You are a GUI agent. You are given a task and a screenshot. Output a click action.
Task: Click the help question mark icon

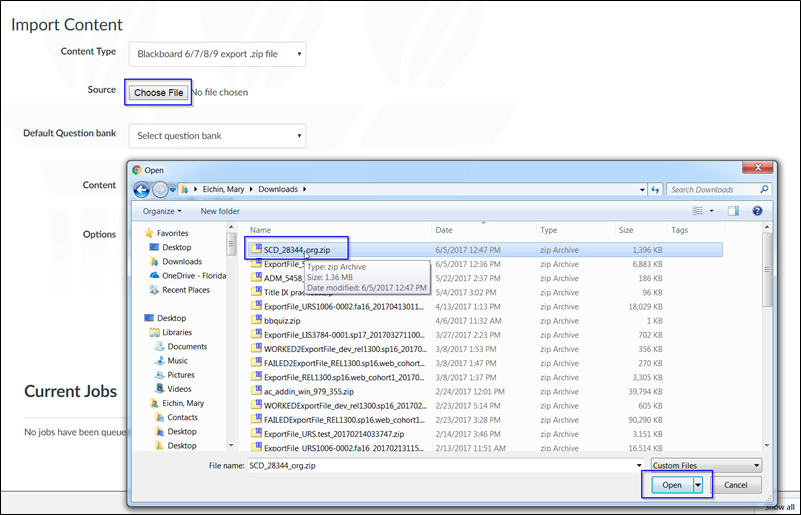(x=757, y=210)
